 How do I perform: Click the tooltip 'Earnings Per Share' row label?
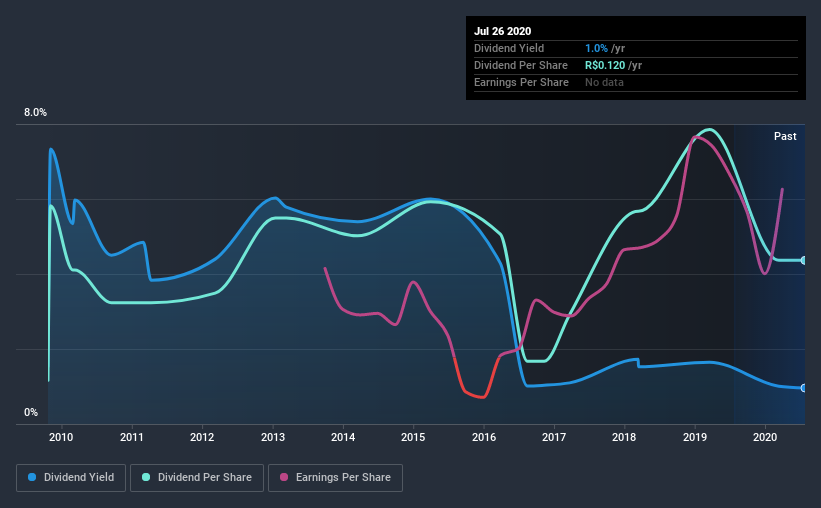(x=522, y=82)
